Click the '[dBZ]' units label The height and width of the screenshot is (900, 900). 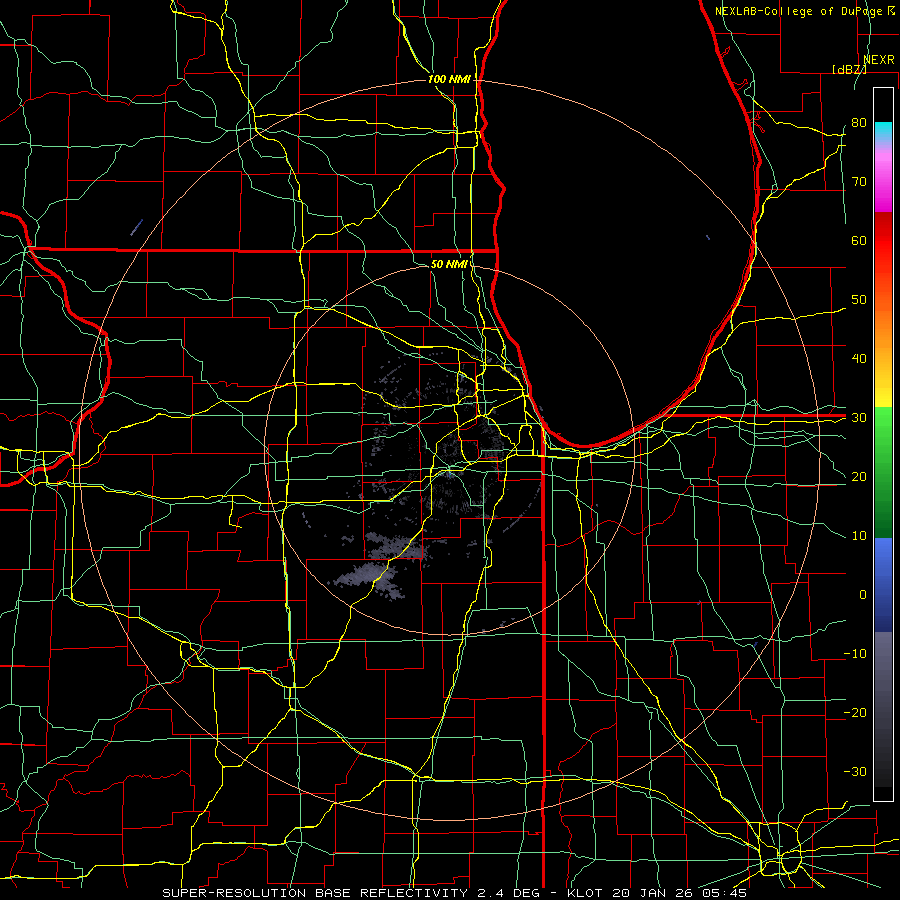(849, 69)
